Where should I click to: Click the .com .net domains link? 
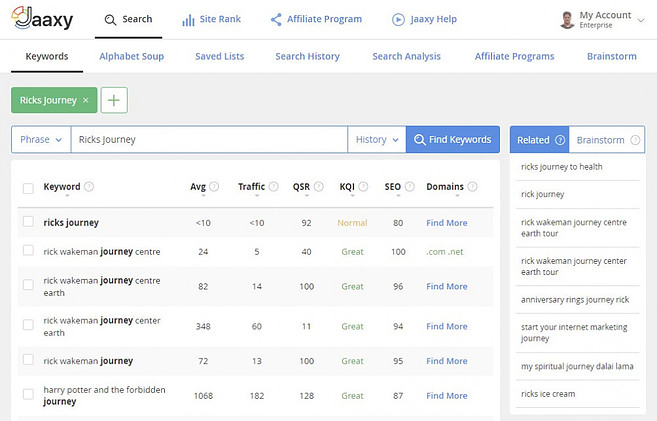tap(445, 252)
